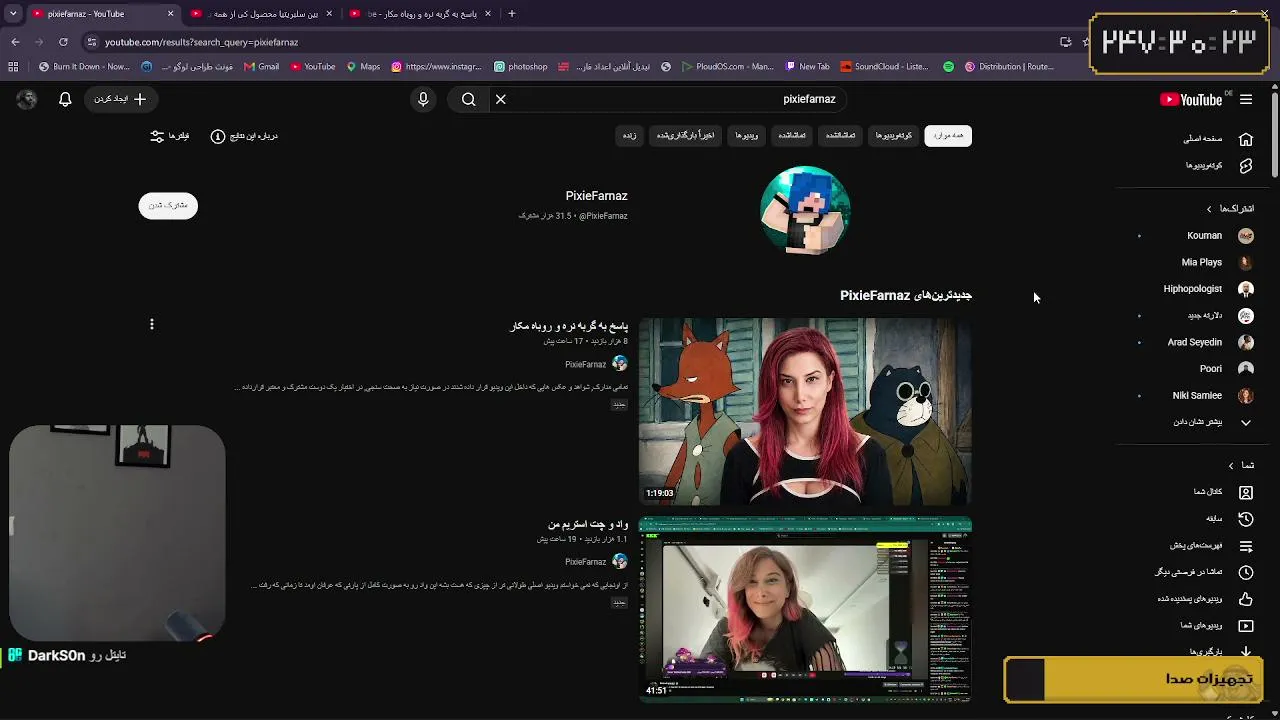
Task: Open a new browser tab
Action: 511,14
